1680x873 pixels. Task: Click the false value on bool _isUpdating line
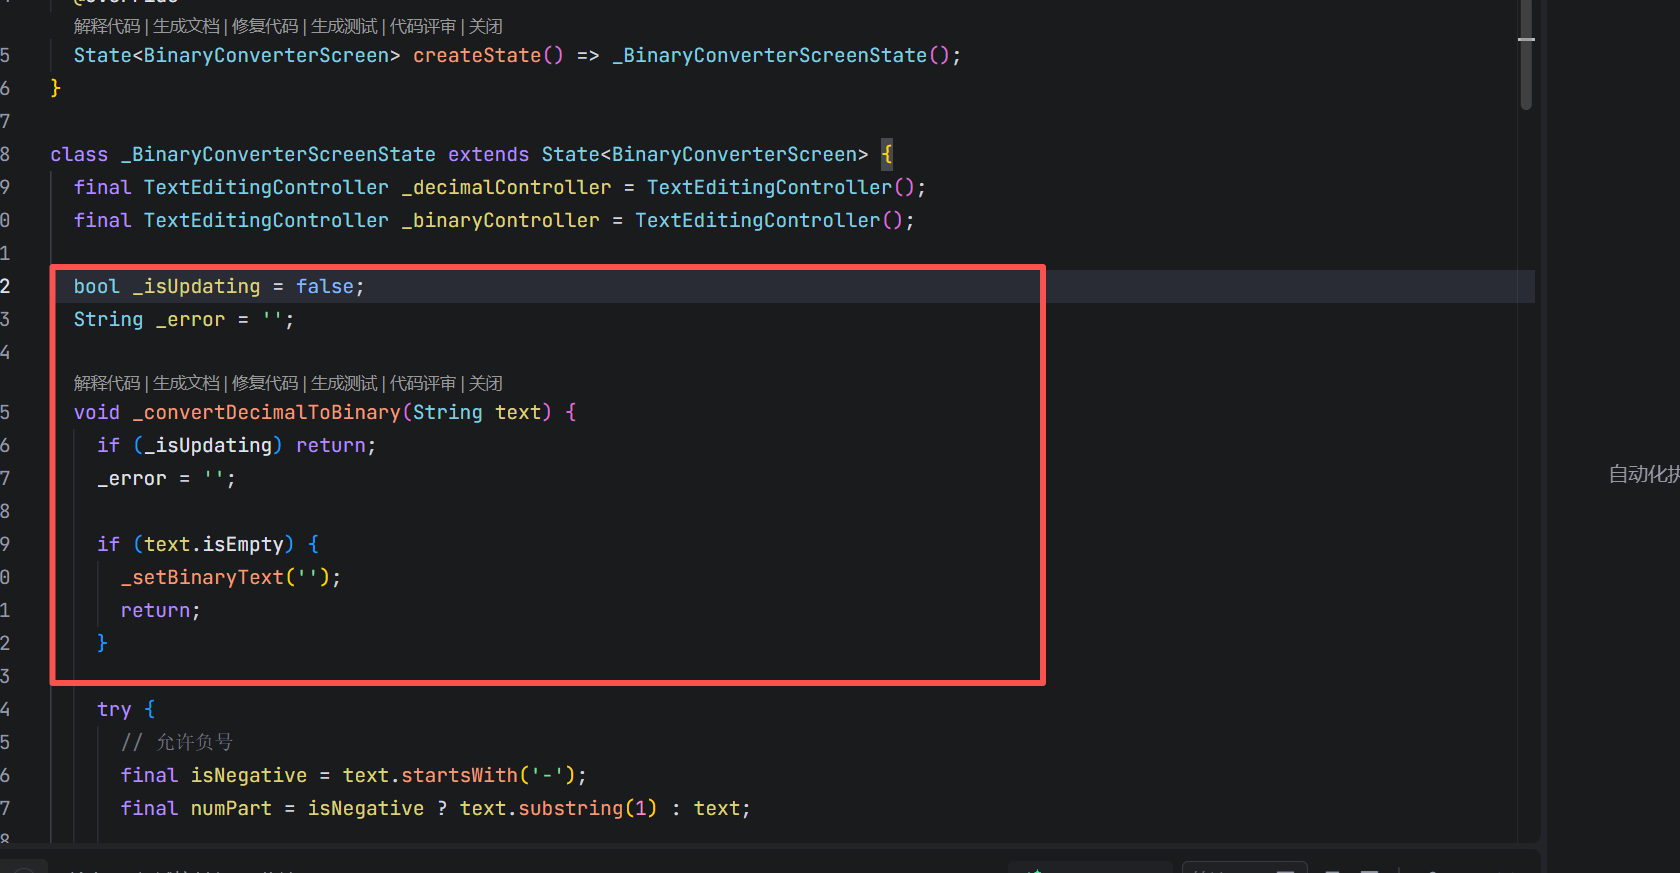(x=324, y=286)
